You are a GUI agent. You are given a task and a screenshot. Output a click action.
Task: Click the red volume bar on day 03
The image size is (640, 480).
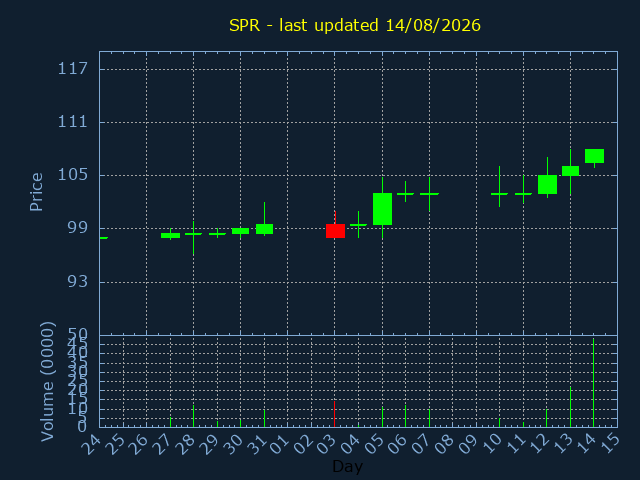tap(335, 414)
